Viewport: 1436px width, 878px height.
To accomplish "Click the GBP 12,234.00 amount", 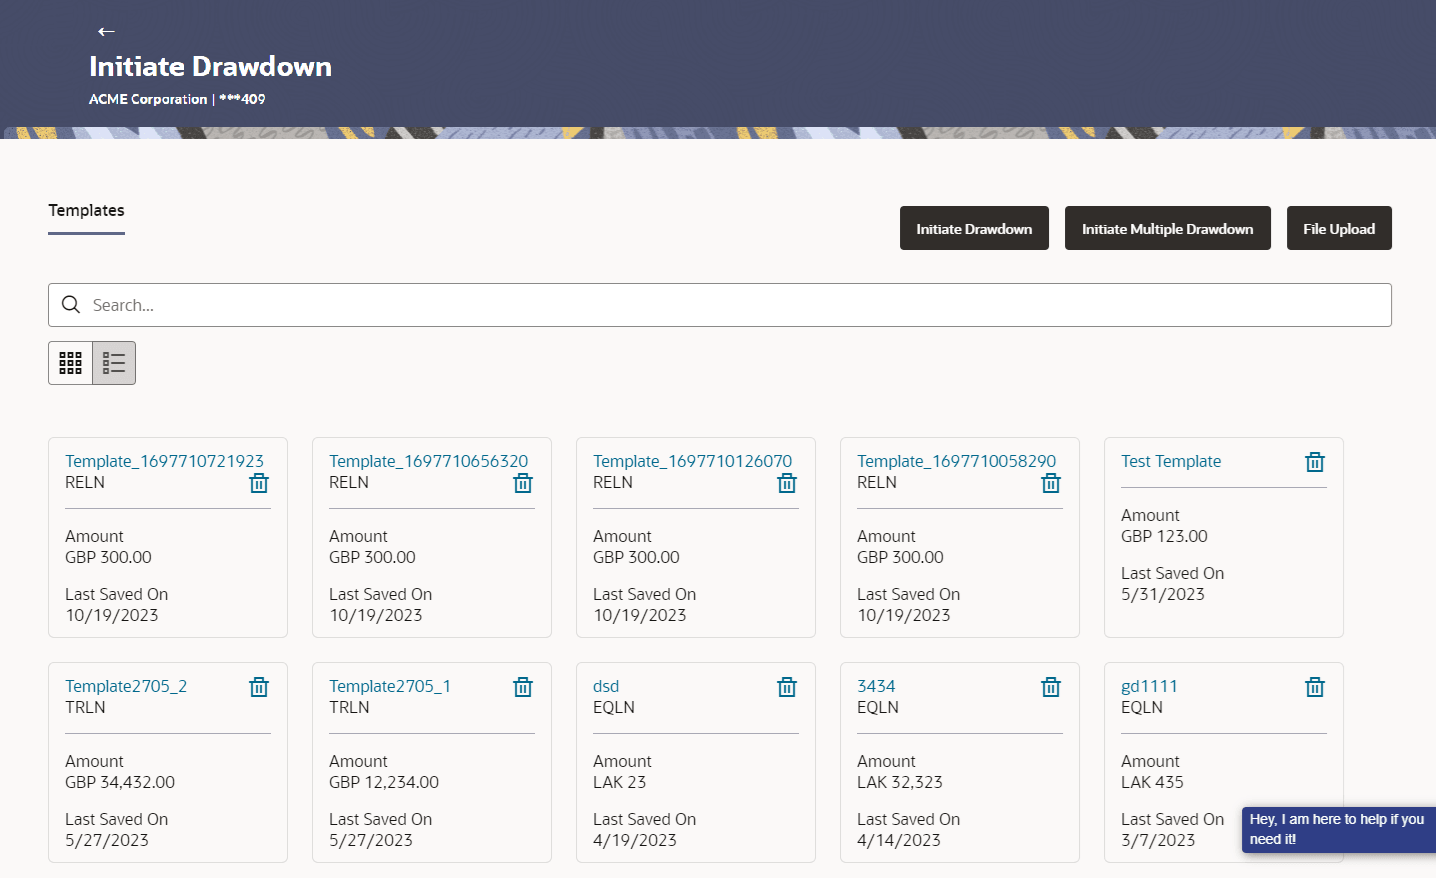I will point(384,782).
